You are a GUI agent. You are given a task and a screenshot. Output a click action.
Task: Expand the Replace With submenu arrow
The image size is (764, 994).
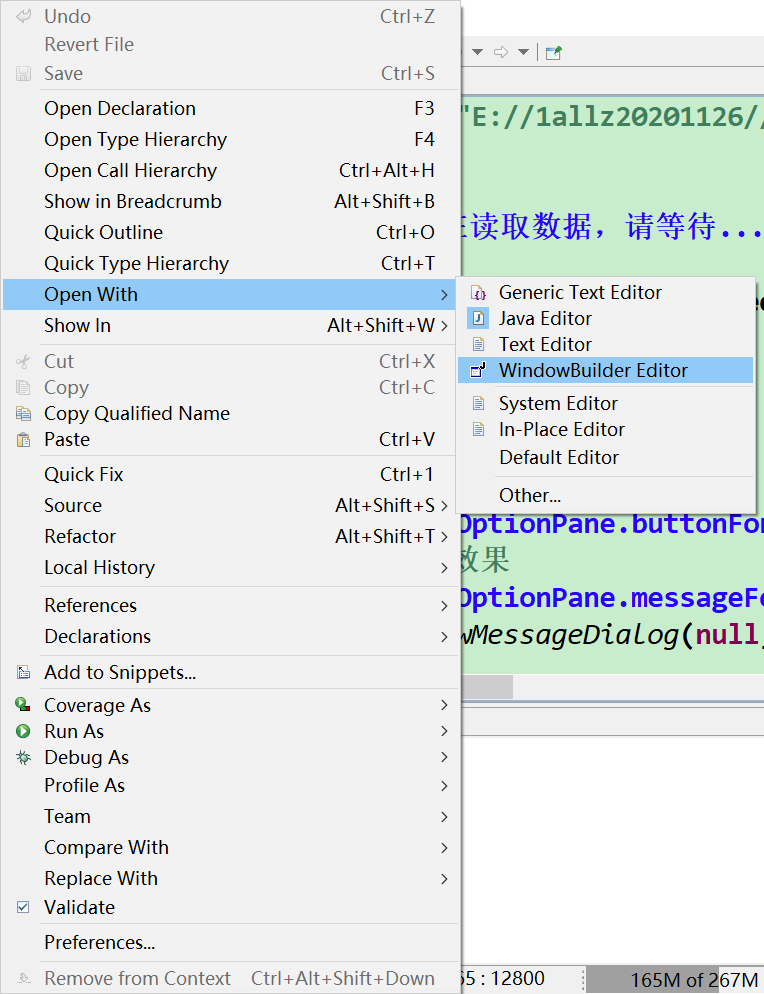444,879
